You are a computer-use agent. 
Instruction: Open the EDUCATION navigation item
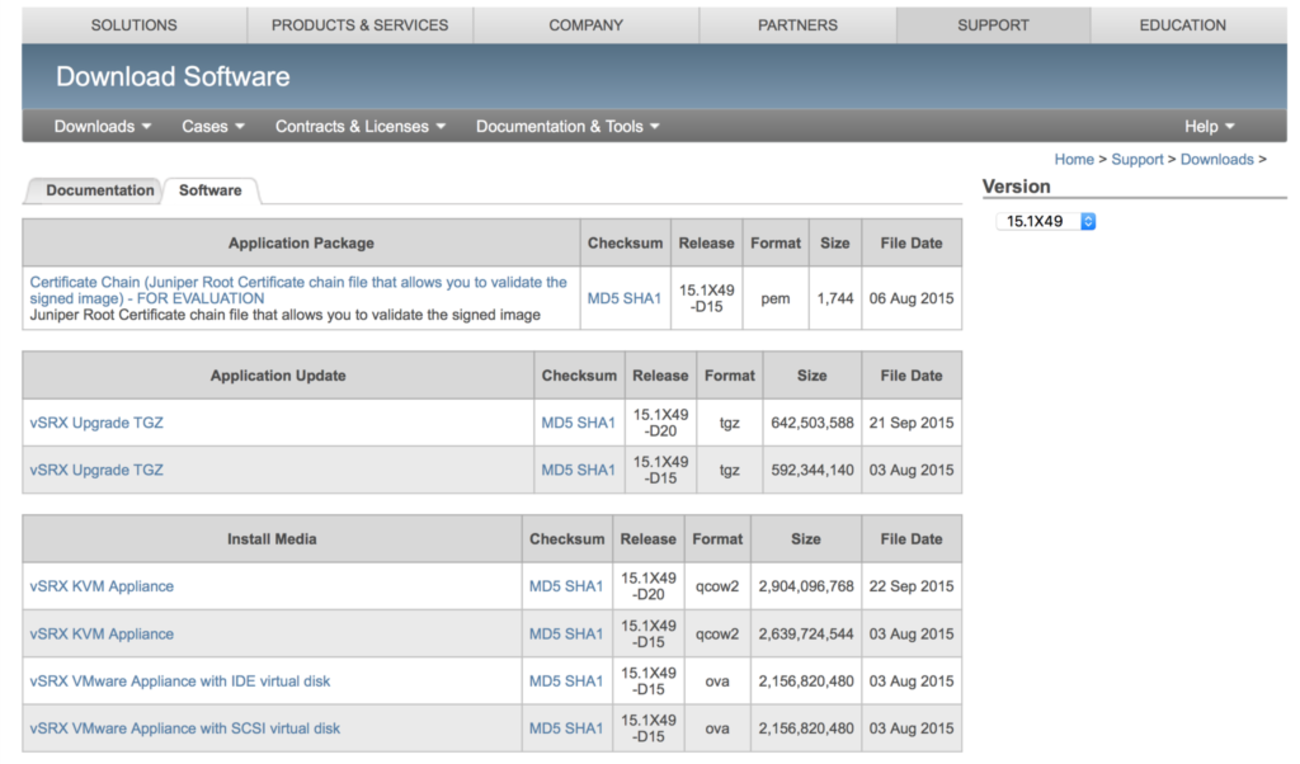pos(1183,25)
